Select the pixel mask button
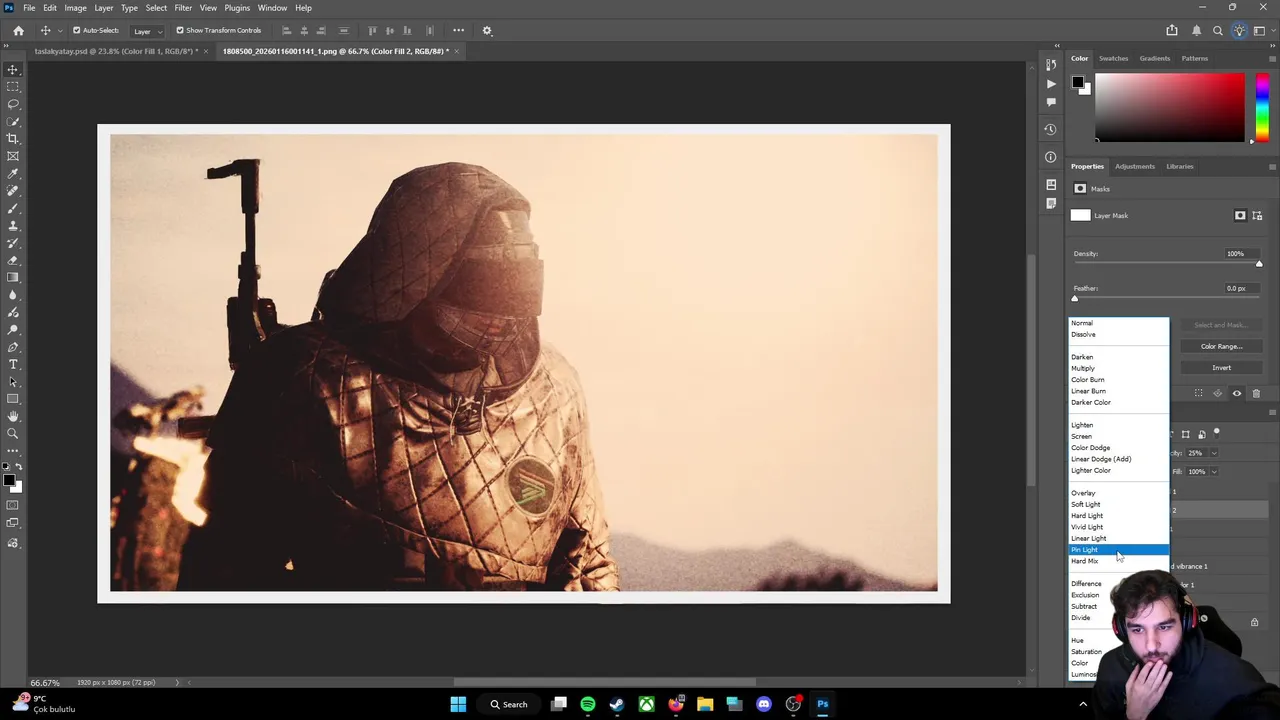Image resolution: width=1280 pixels, height=720 pixels. tap(1240, 215)
